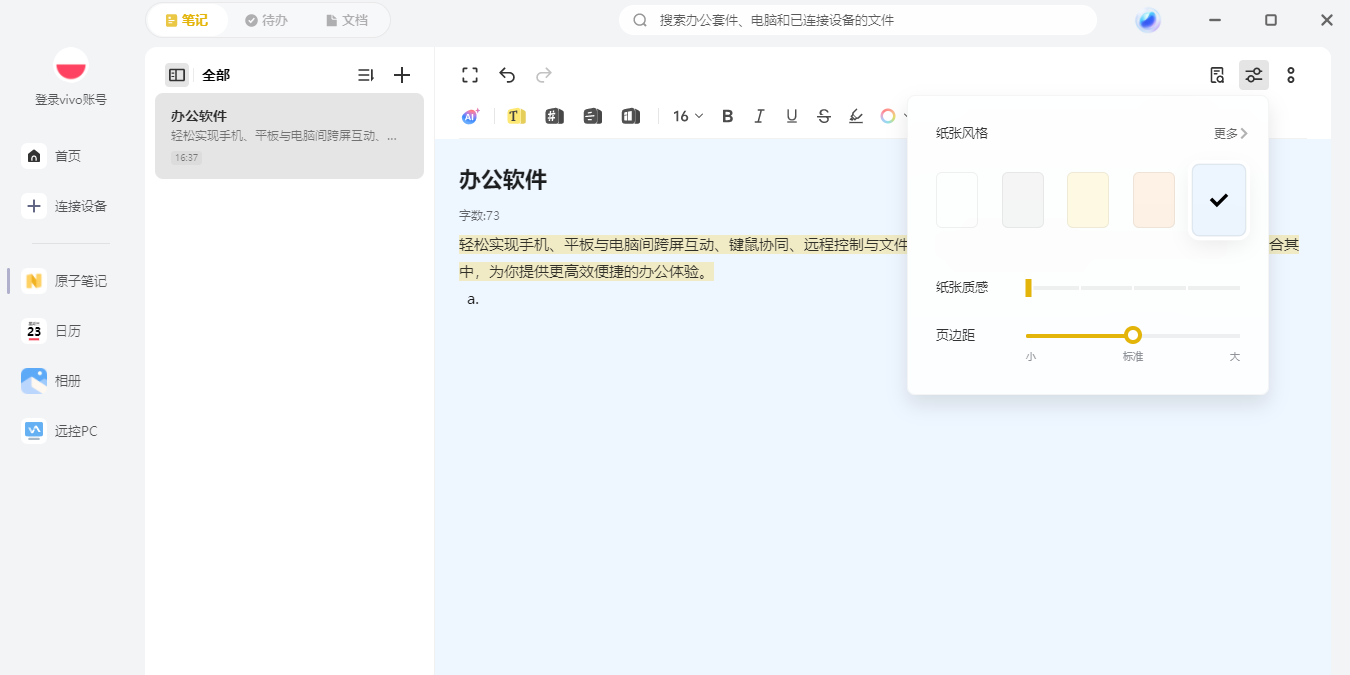Toggle fullscreen editor mode
The image size is (1350, 675).
tap(470, 75)
